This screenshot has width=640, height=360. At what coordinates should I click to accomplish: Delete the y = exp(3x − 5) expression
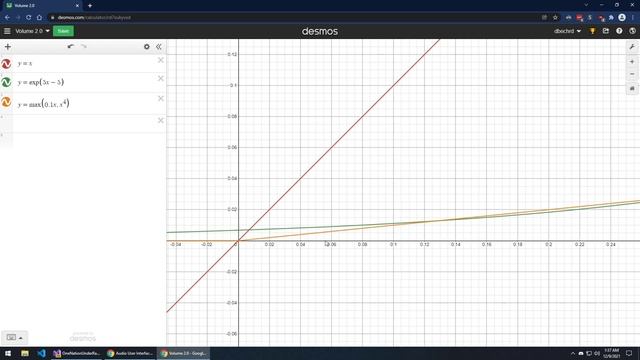pyautogui.click(x=161, y=78)
